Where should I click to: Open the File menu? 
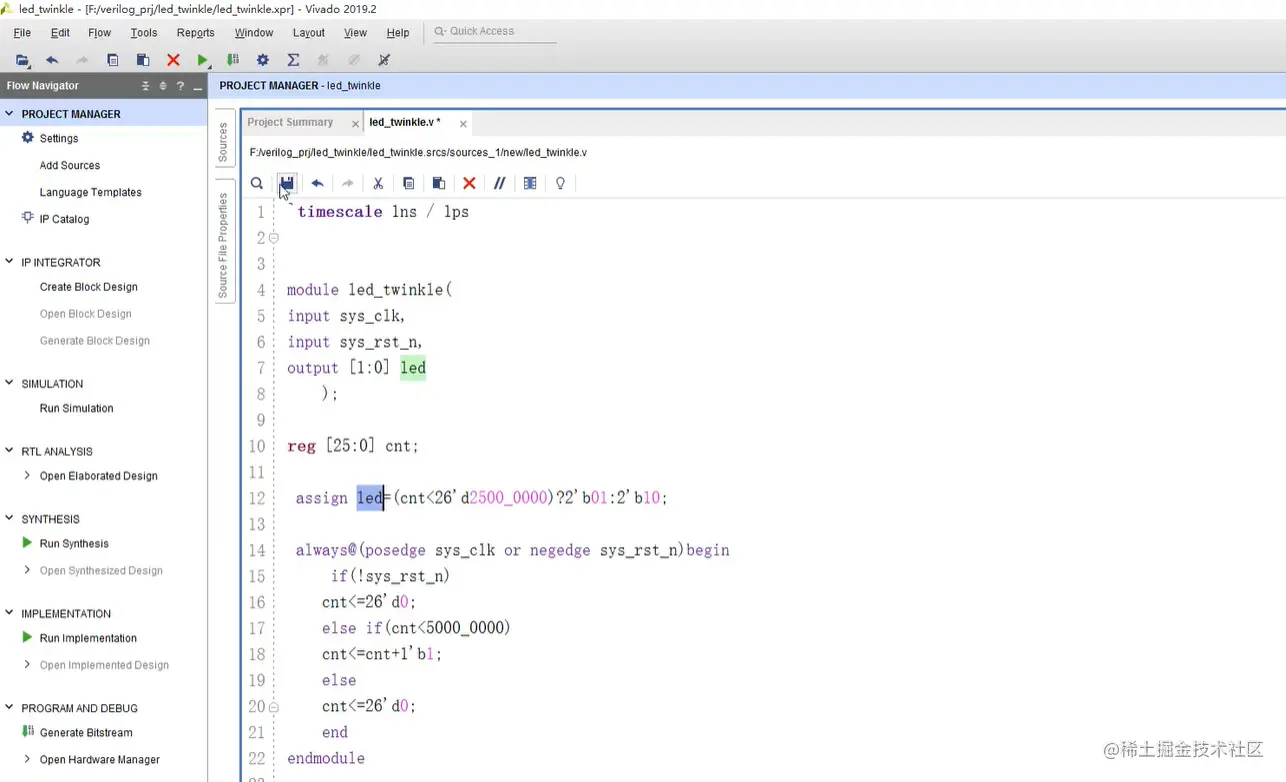click(22, 33)
